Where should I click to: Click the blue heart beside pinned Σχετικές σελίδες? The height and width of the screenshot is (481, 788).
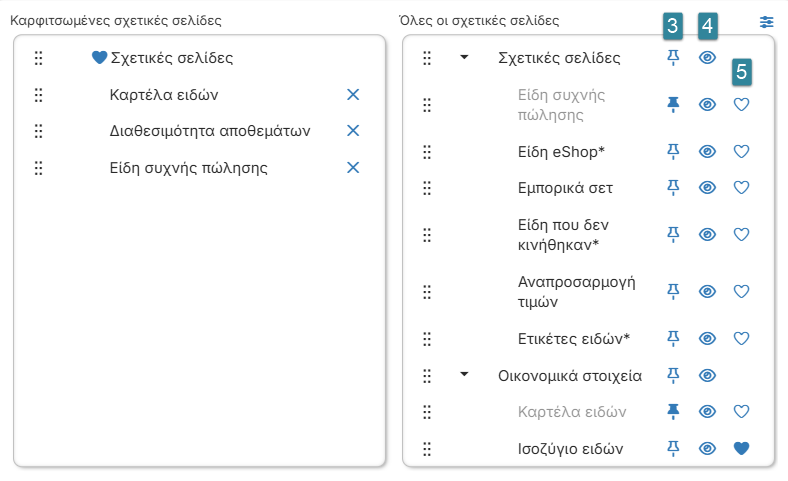click(x=100, y=57)
